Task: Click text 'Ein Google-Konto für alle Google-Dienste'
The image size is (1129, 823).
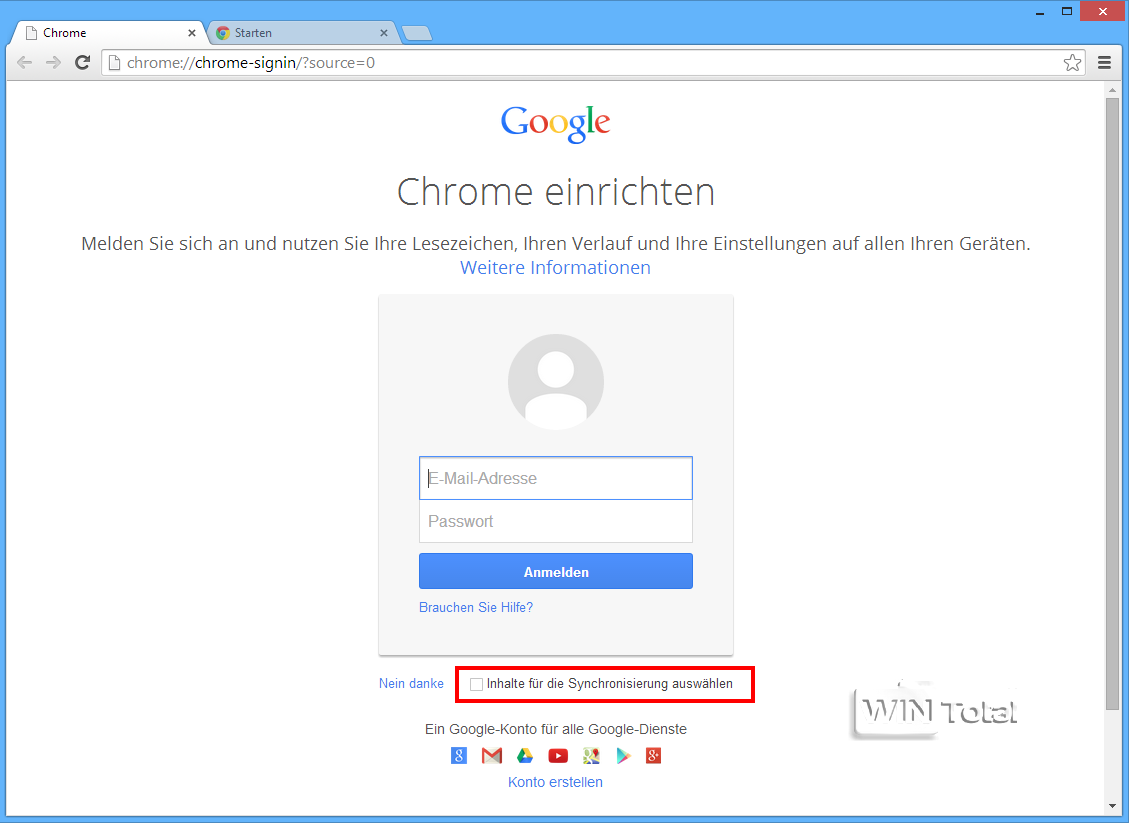Action: pos(556,729)
